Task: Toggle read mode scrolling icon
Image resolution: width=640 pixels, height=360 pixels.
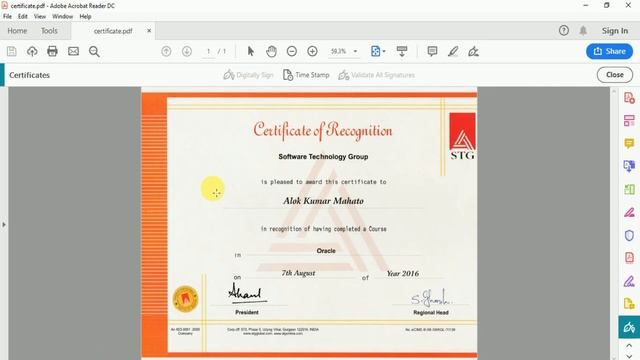Action: (x=402, y=51)
